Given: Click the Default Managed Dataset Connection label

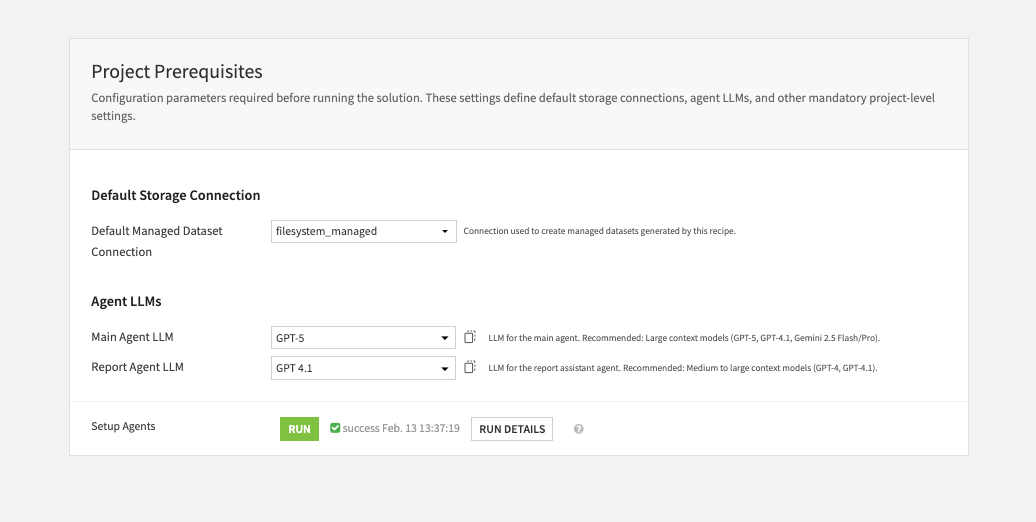Looking at the screenshot, I should pos(157,241).
